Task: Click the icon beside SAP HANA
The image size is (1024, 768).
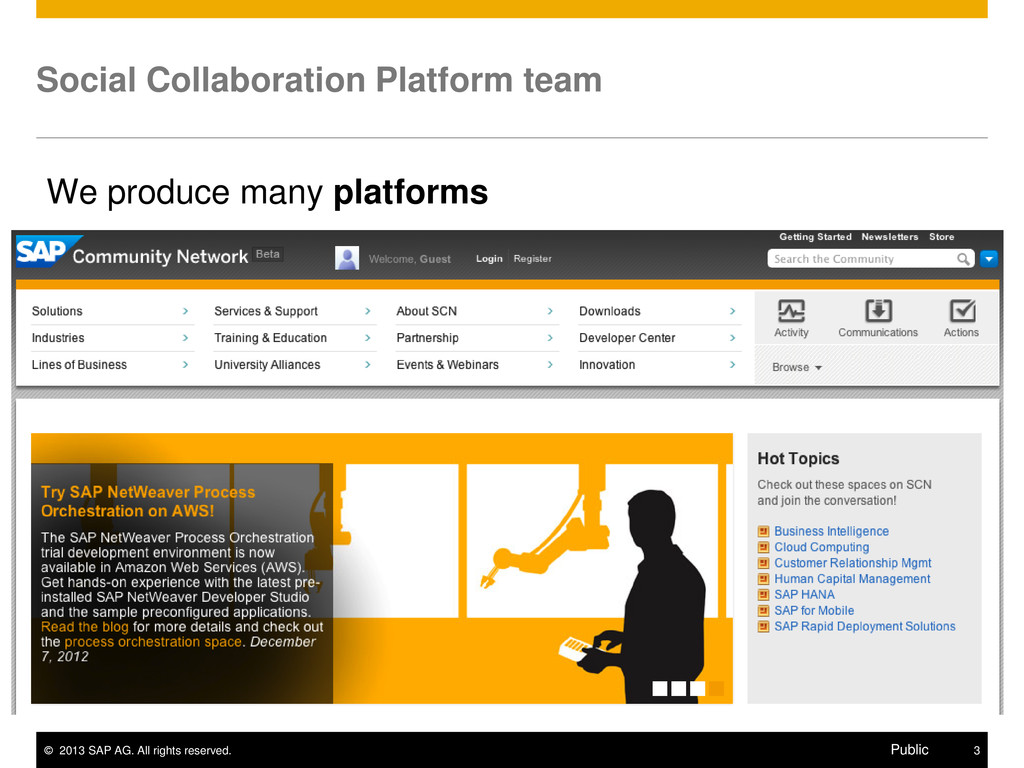Action: point(763,595)
